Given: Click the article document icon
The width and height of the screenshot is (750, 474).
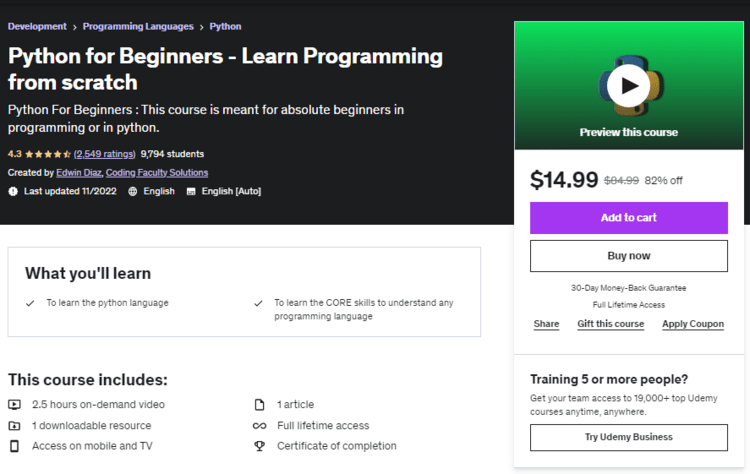Looking at the screenshot, I should tap(259, 405).
